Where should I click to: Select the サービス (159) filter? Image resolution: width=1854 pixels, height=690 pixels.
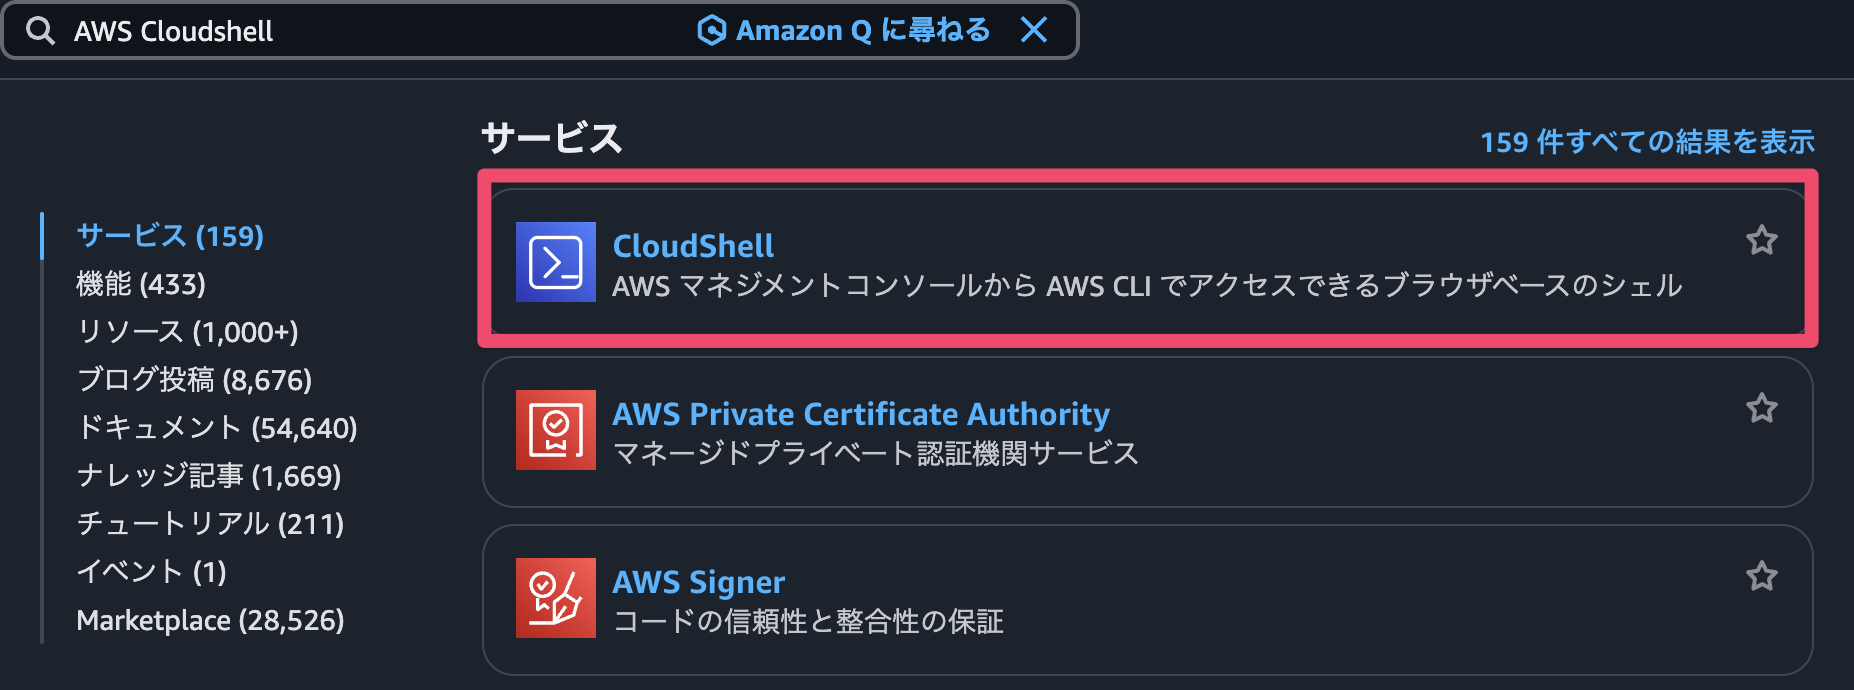coord(170,236)
